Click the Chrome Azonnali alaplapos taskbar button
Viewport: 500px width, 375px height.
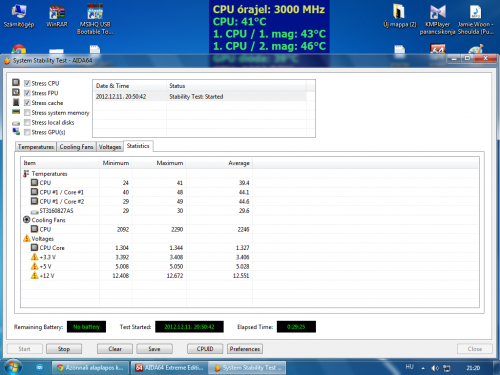pos(90,368)
